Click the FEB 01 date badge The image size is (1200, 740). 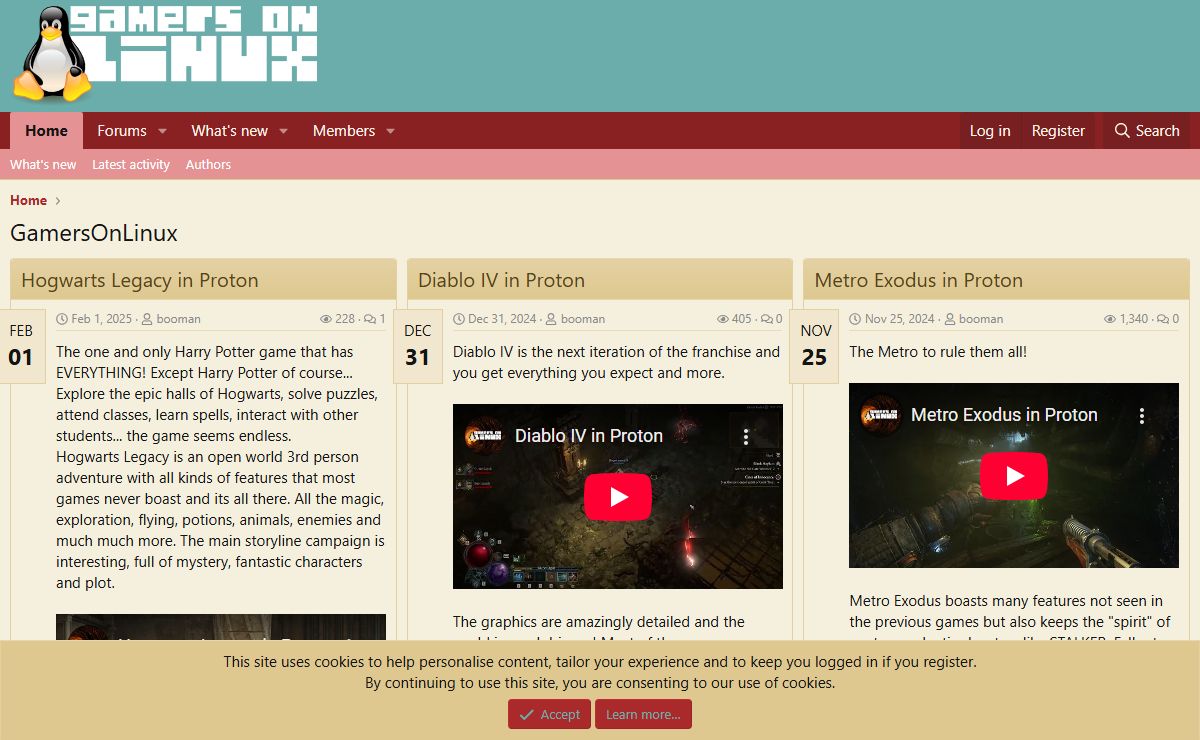pos(22,345)
